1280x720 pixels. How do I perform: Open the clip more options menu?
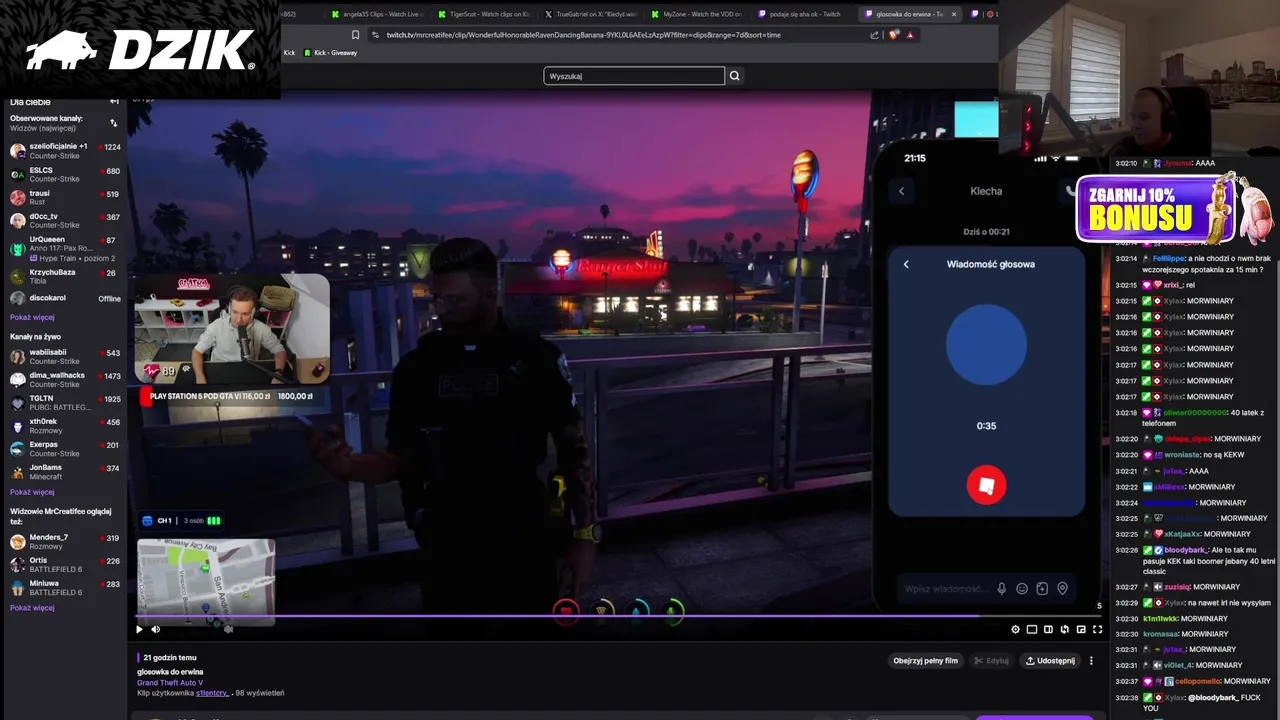tap(1091, 661)
